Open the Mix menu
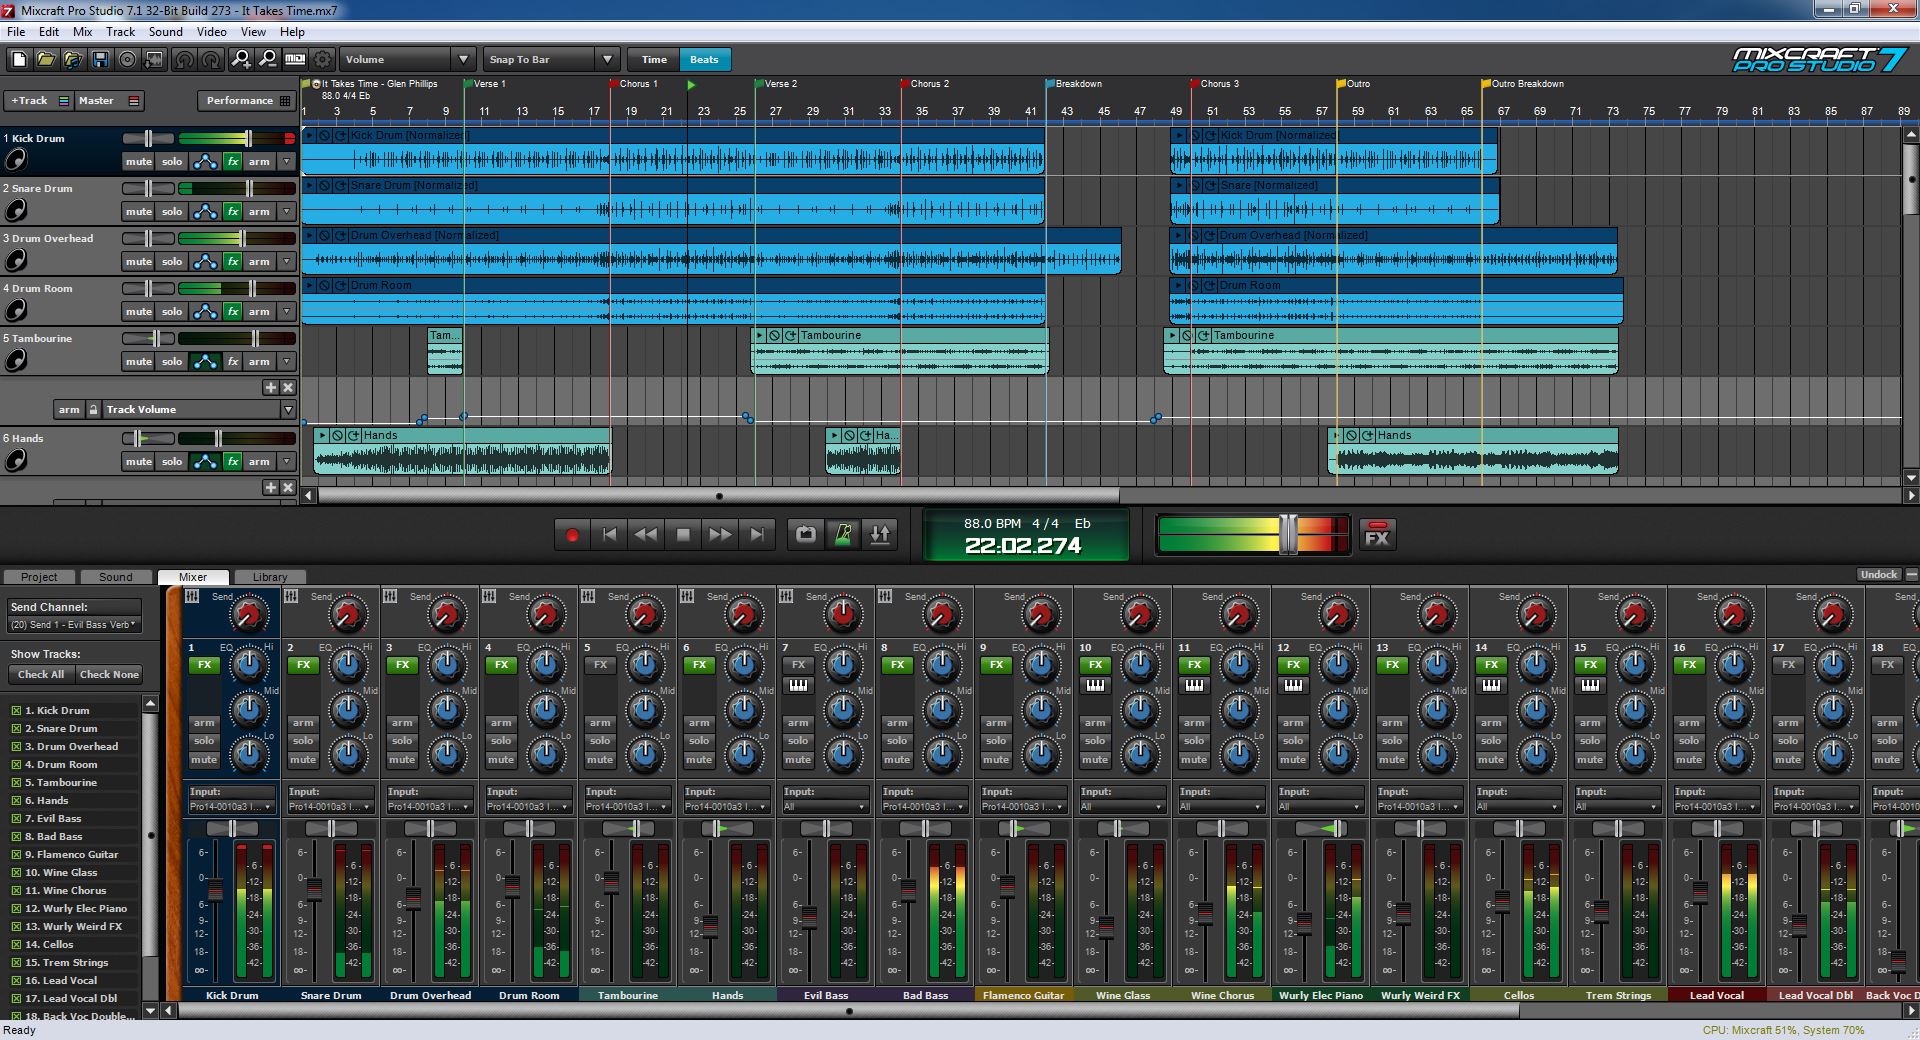Screen dimensions: 1920x1040 click(82, 32)
